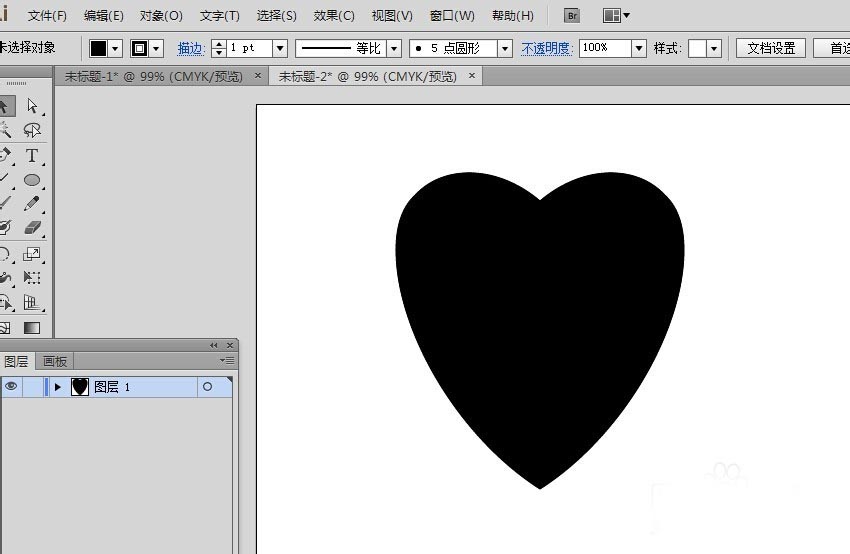
Task: Select the Scale tool
Action: (32, 254)
